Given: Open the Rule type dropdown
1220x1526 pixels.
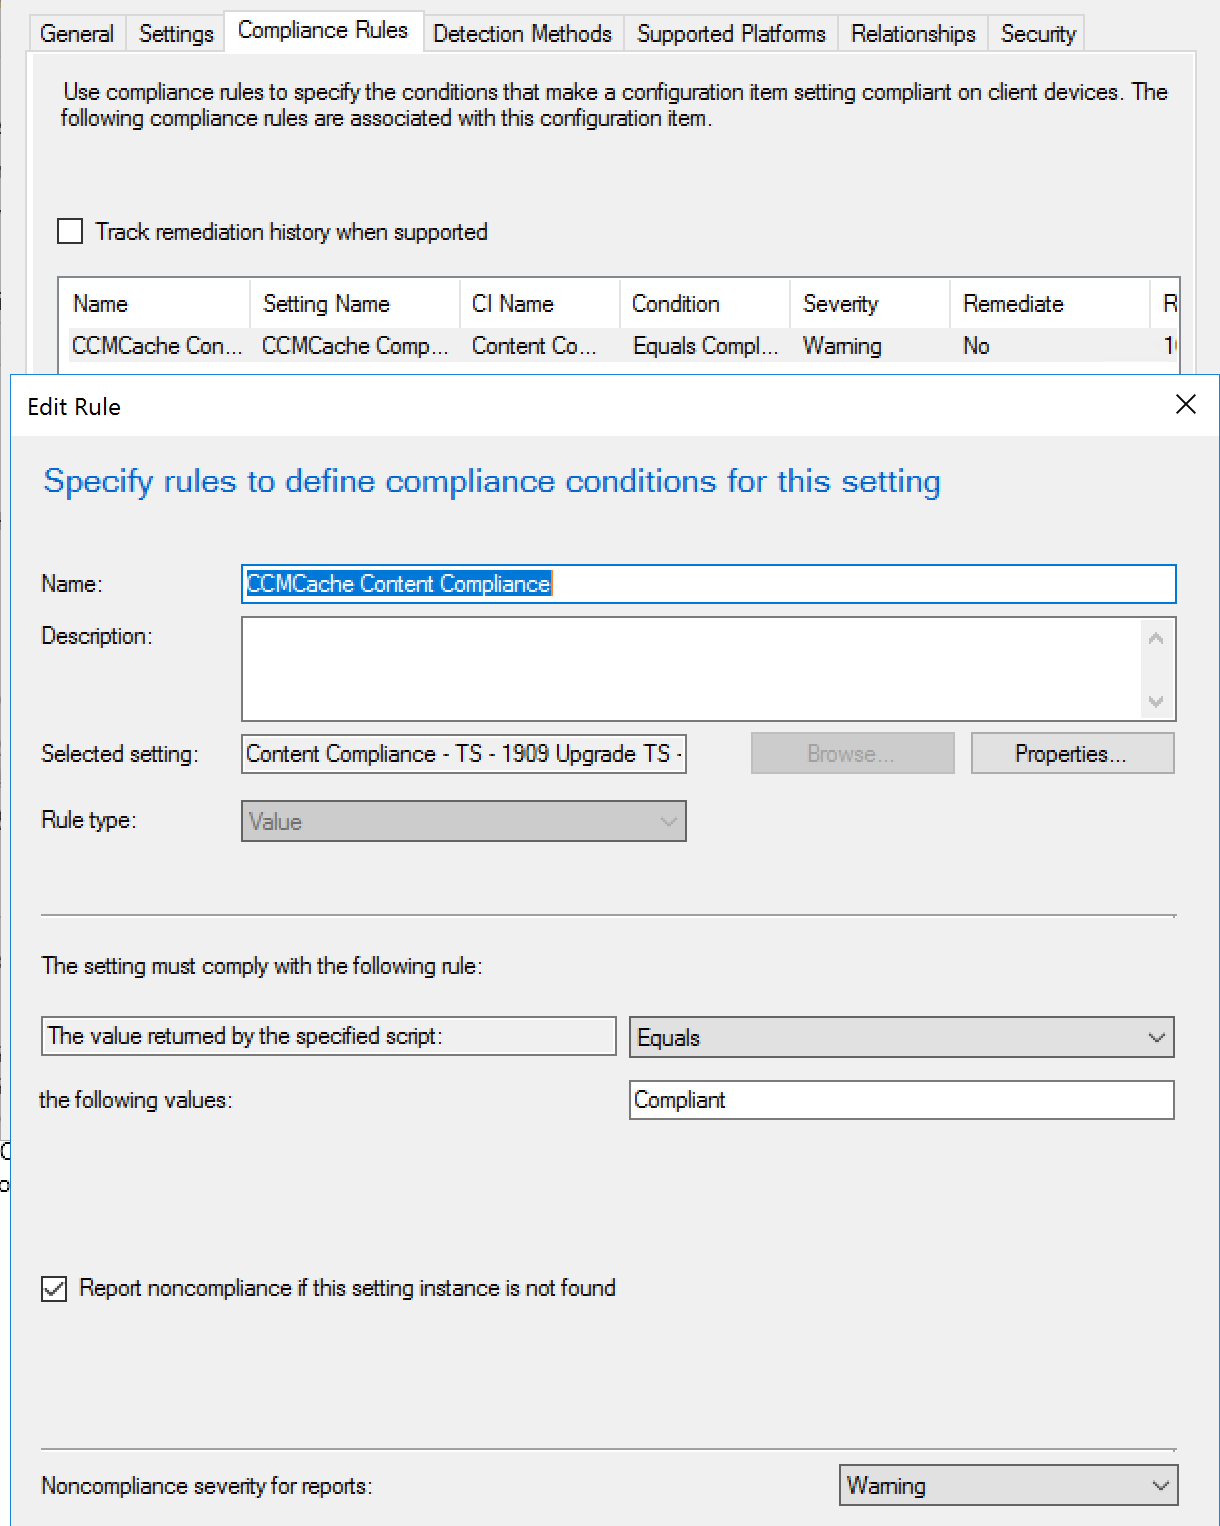Looking at the screenshot, I should pyautogui.click(x=462, y=821).
